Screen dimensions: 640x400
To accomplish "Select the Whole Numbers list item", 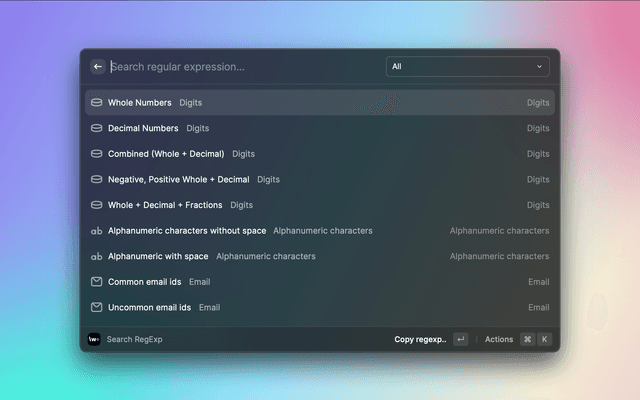I will click(x=140, y=102).
